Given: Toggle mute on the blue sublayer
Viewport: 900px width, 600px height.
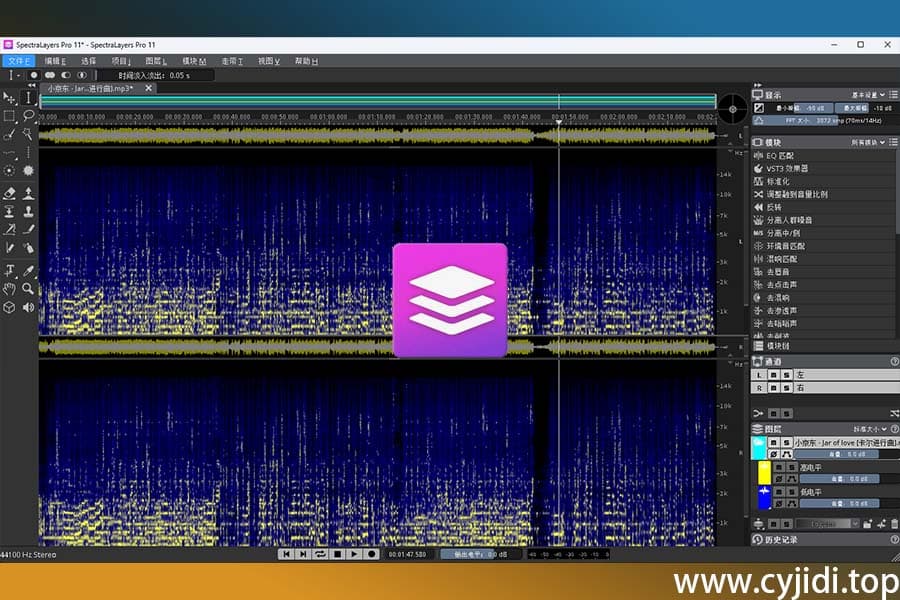Looking at the screenshot, I should click(779, 492).
